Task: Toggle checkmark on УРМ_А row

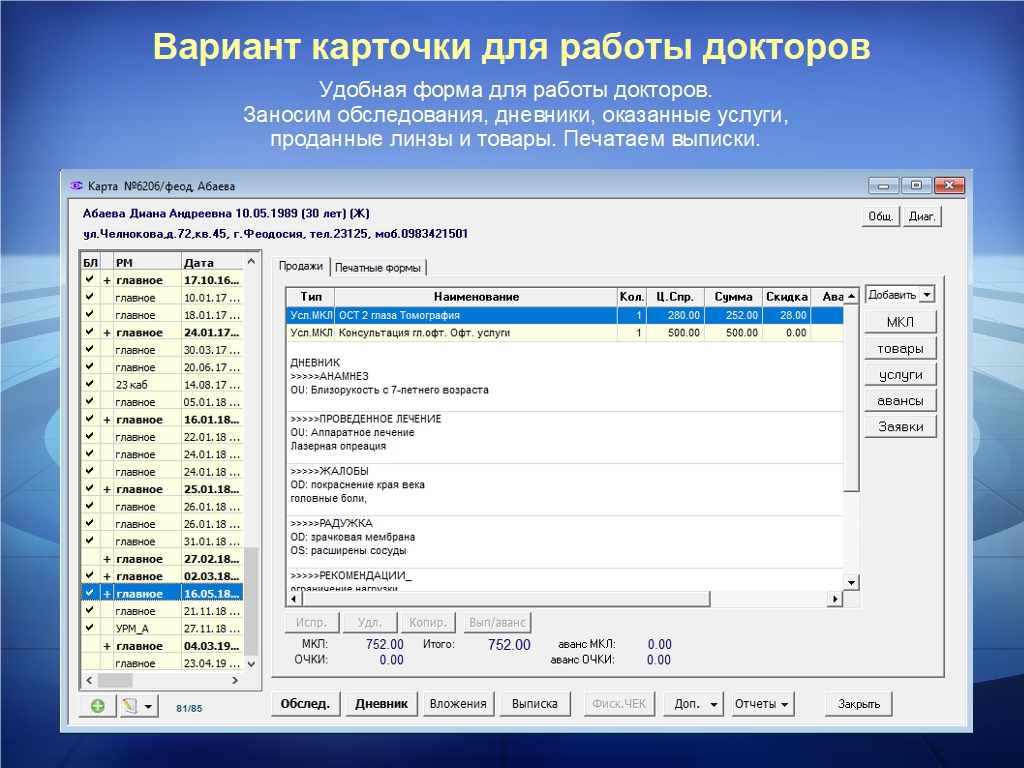Action: (89, 628)
